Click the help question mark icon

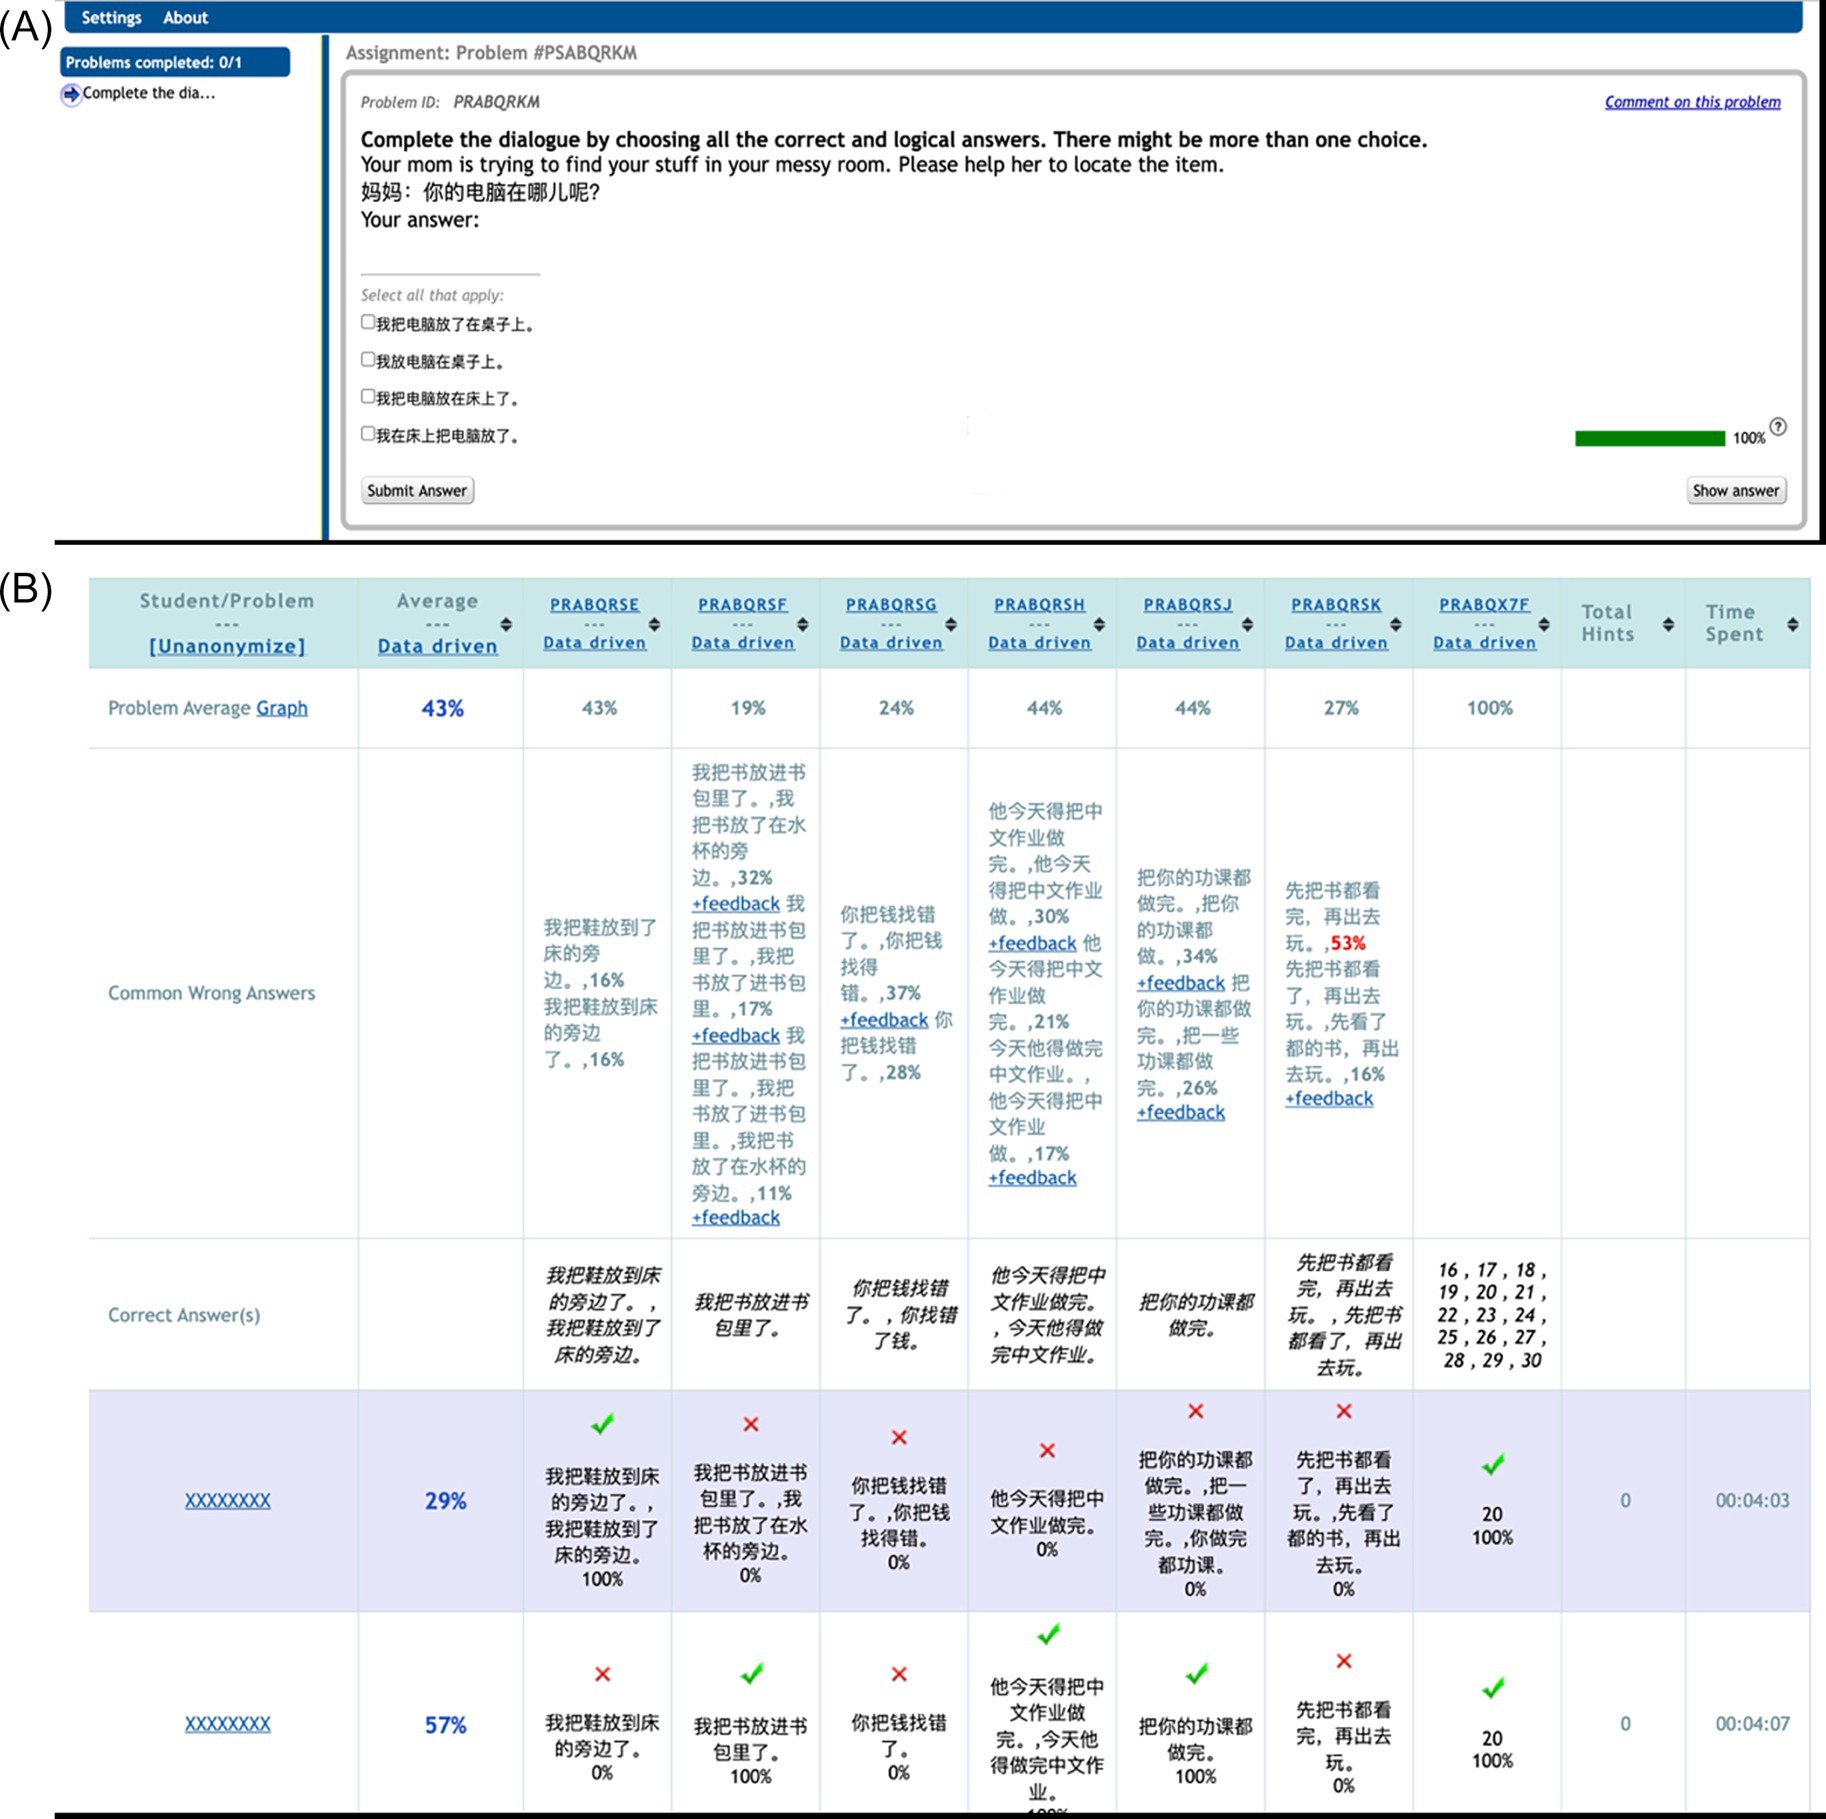[1777, 427]
